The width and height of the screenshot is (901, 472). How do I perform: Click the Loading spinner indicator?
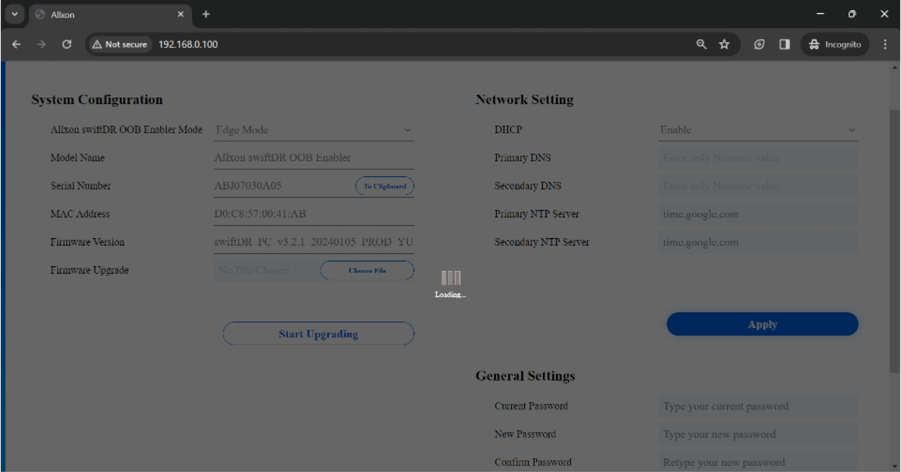450,284
